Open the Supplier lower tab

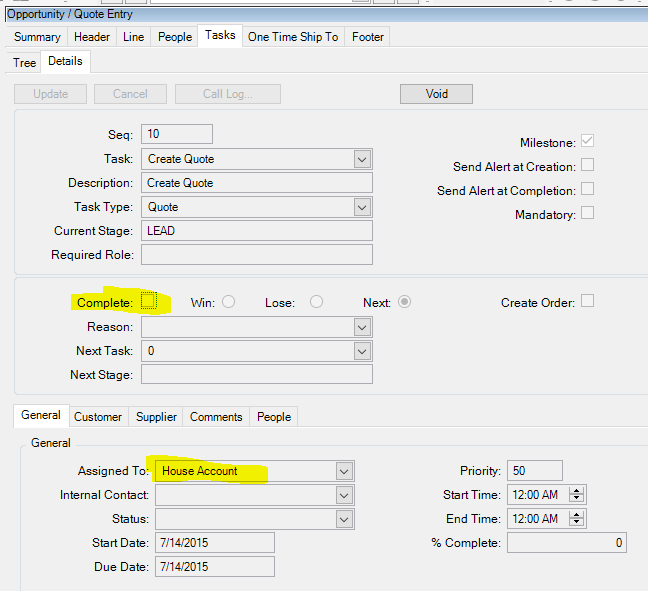tap(156, 417)
